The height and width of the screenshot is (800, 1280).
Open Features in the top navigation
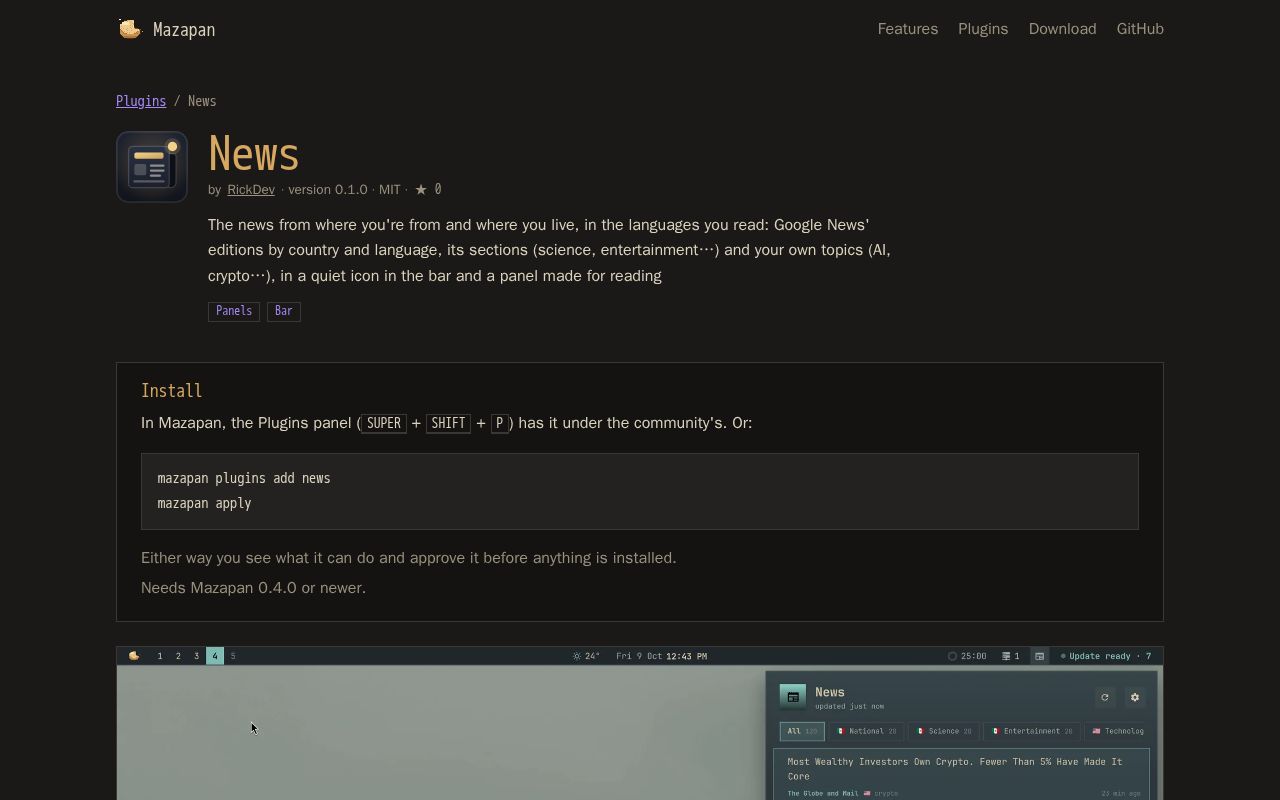click(908, 29)
